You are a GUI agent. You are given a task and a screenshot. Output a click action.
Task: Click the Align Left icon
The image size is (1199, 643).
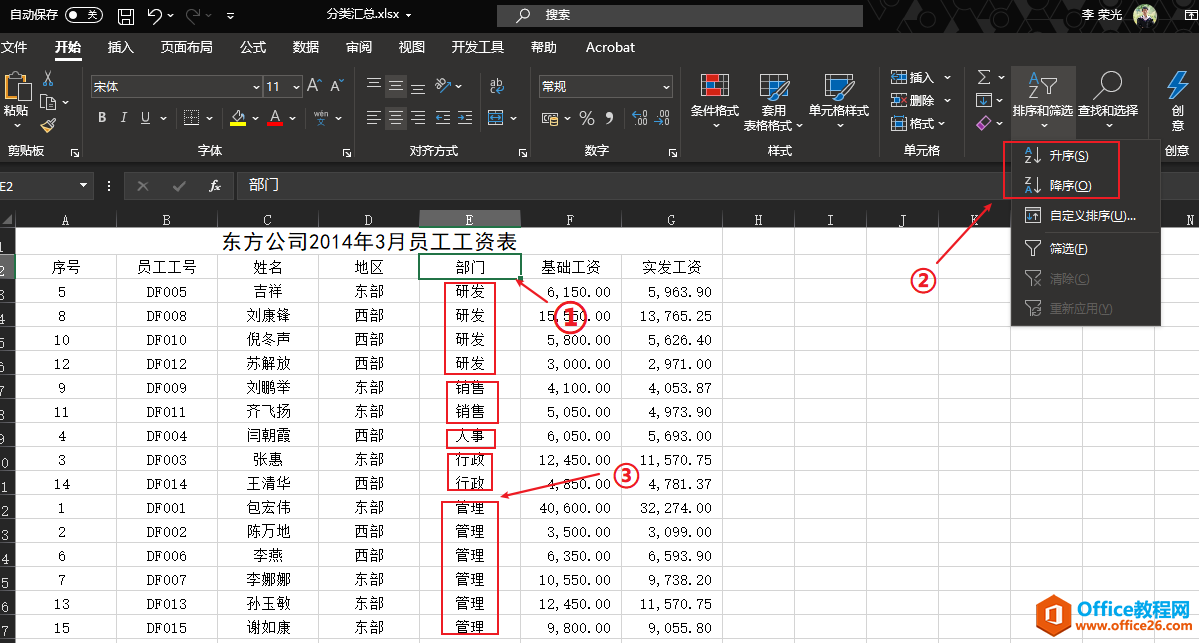(373, 118)
